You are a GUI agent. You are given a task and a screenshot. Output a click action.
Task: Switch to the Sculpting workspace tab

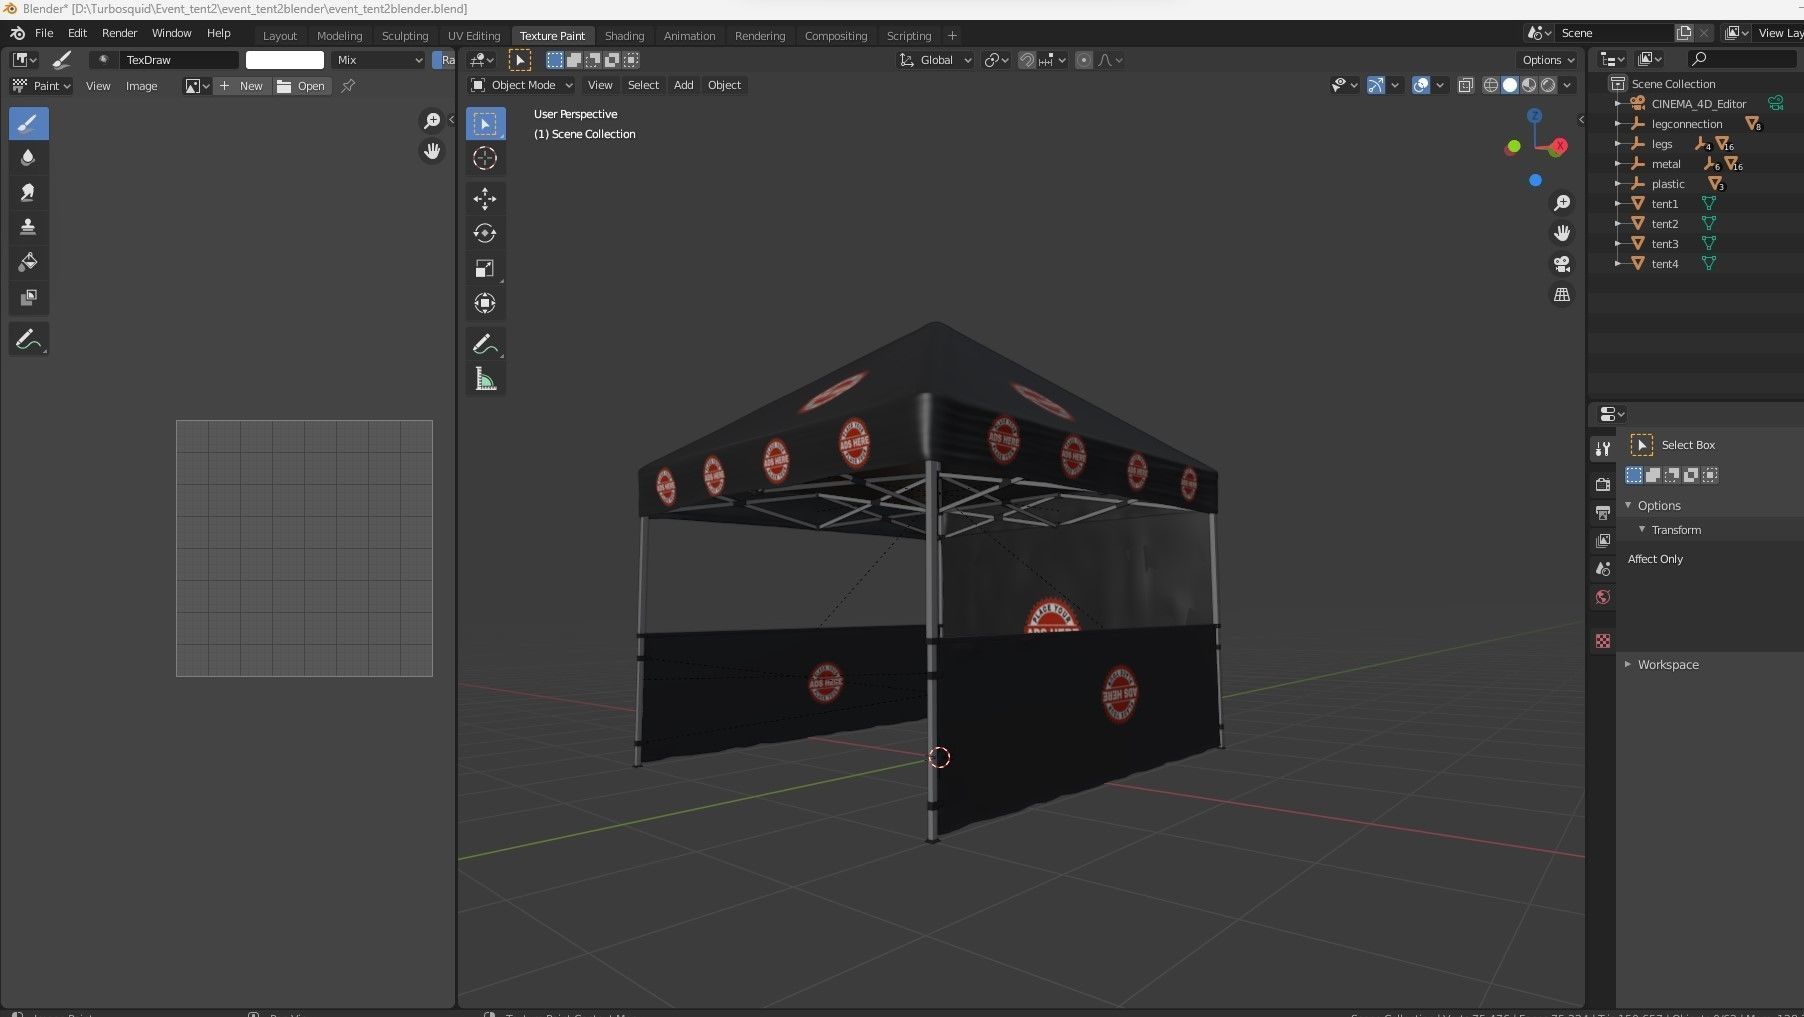[x=405, y=35]
